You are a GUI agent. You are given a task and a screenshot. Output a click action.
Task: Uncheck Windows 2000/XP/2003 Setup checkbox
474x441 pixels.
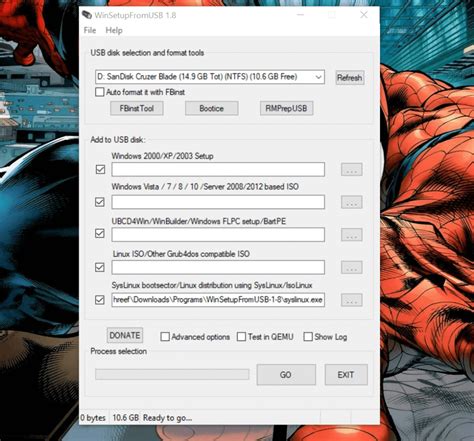pos(100,169)
